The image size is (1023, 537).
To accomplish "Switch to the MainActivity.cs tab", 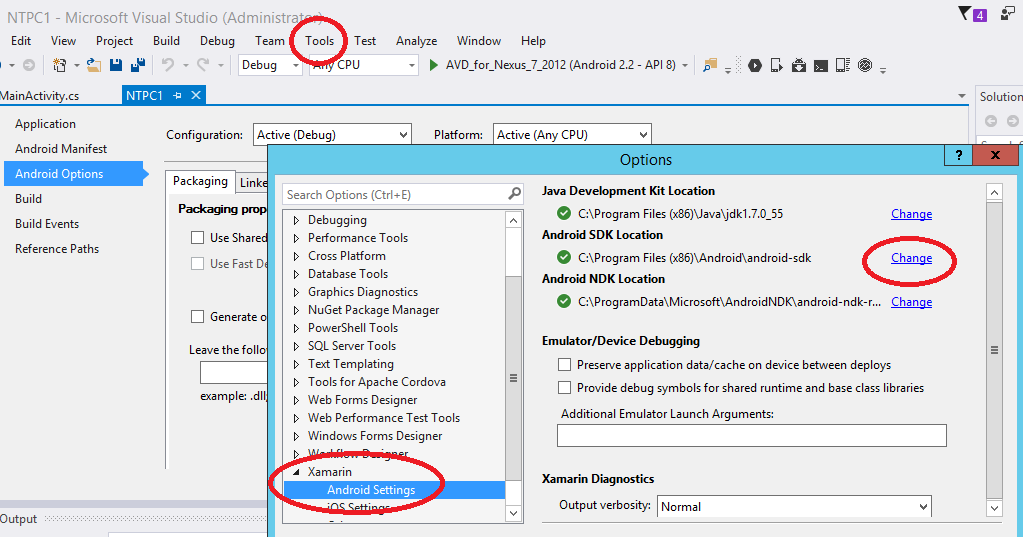I will (x=40, y=95).
